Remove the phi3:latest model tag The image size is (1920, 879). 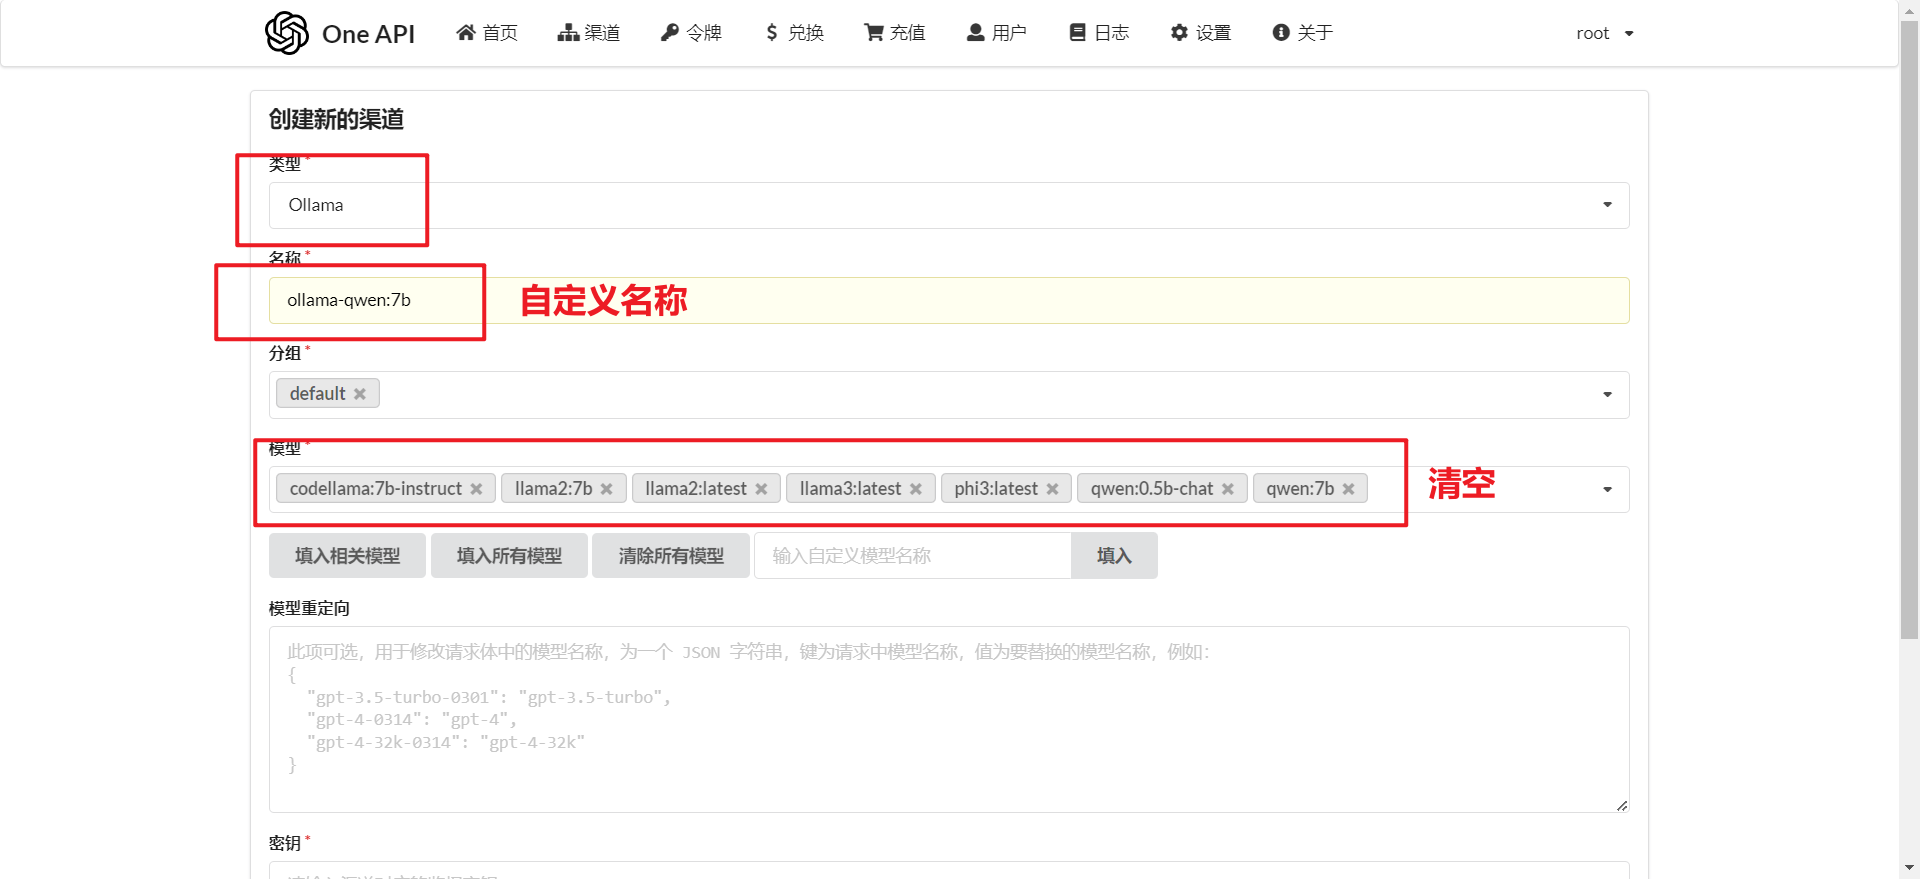click(1052, 489)
